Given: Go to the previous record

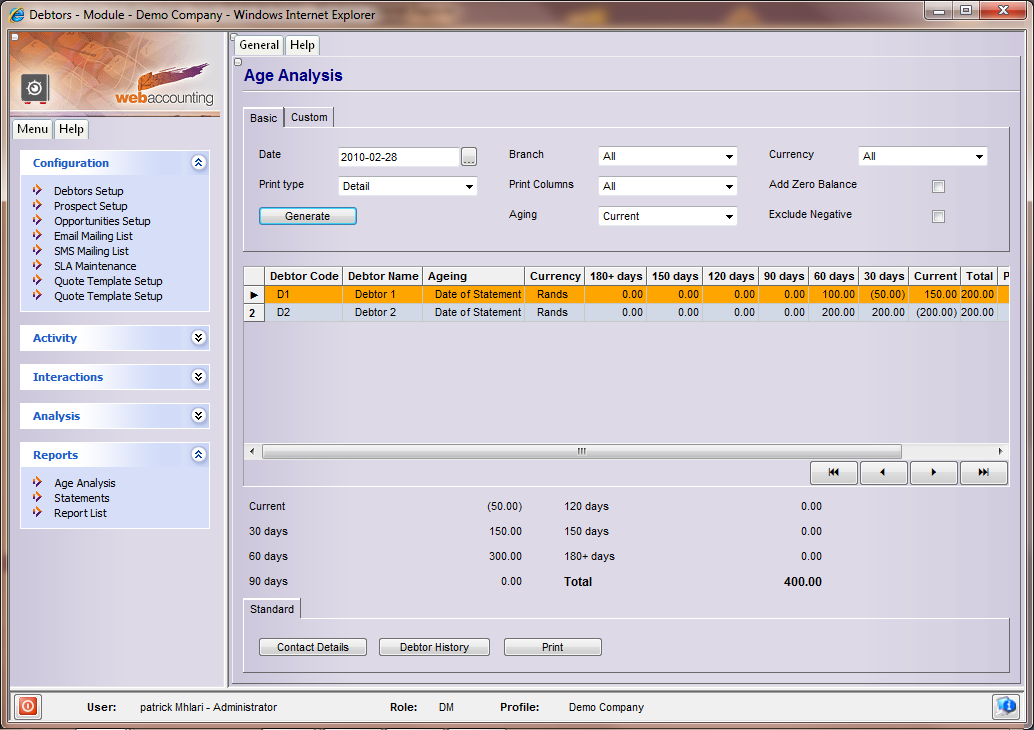Looking at the screenshot, I should (x=883, y=473).
